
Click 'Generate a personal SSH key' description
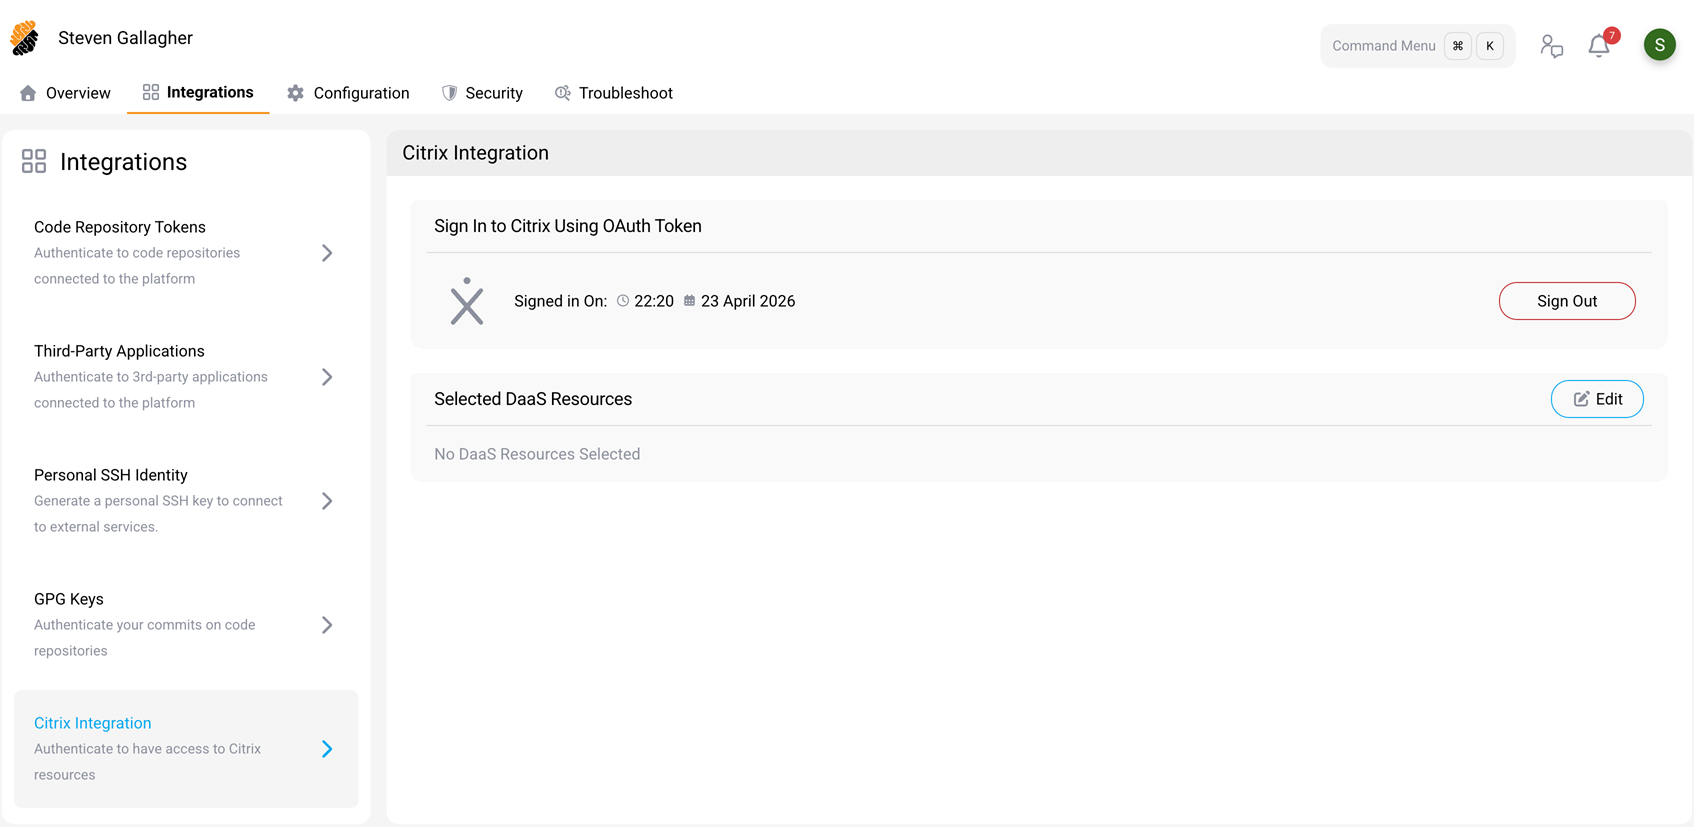(158, 514)
